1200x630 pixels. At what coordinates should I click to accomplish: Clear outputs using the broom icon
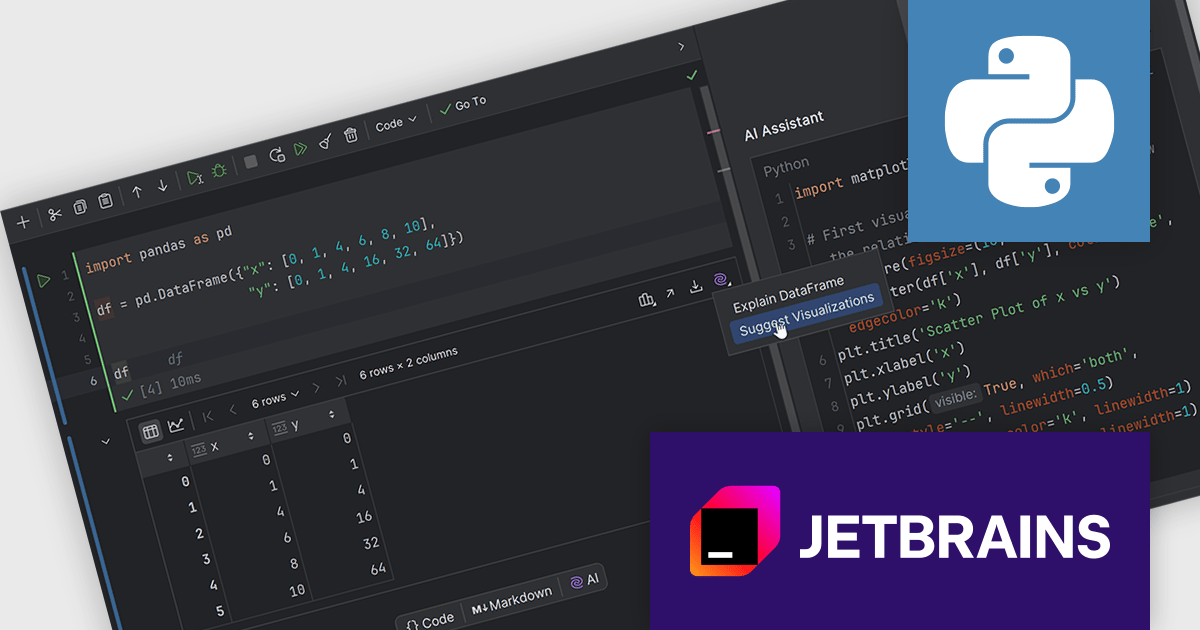(x=325, y=143)
